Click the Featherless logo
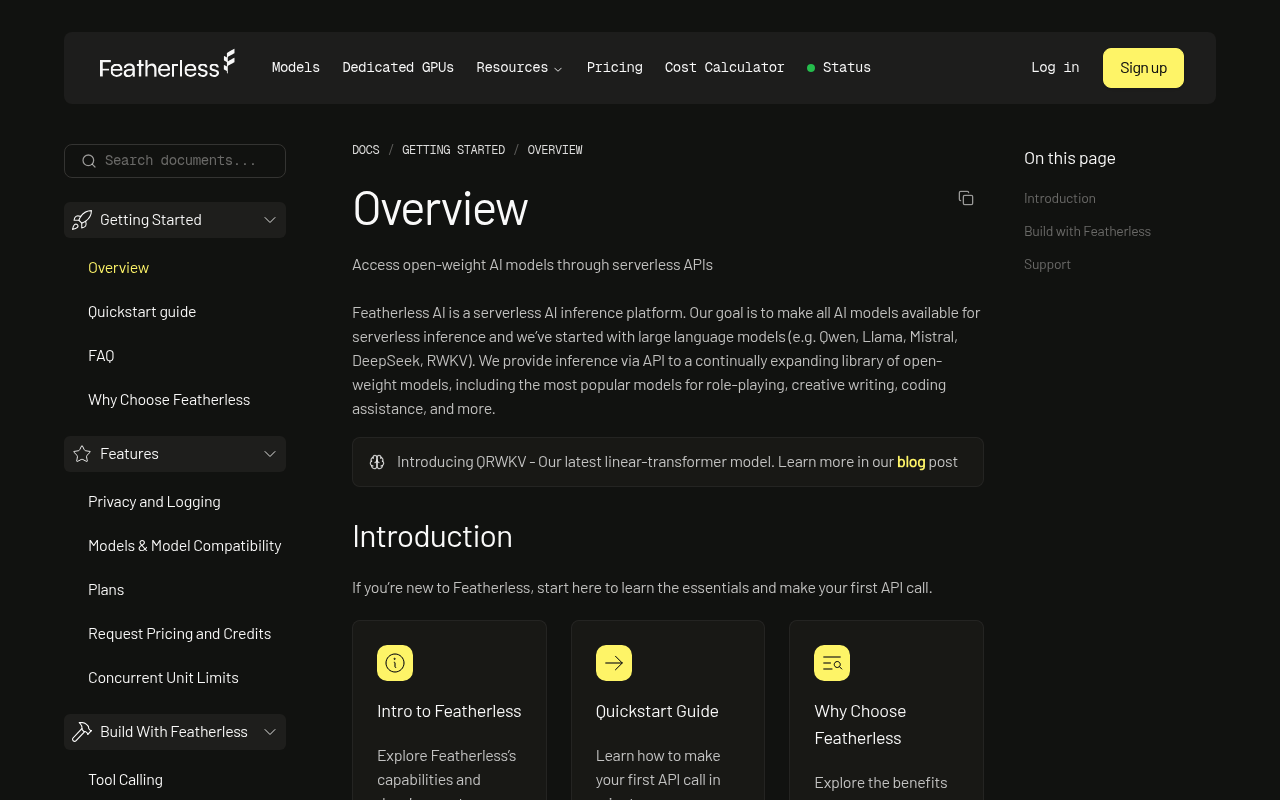 (167, 65)
